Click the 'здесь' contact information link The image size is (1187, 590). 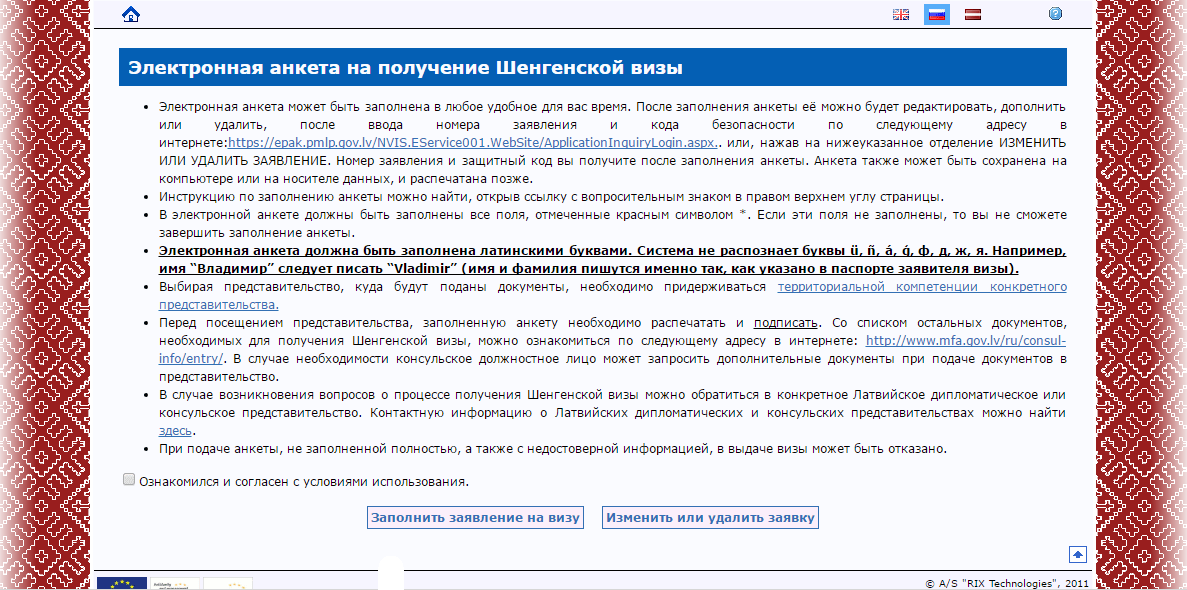click(176, 430)
